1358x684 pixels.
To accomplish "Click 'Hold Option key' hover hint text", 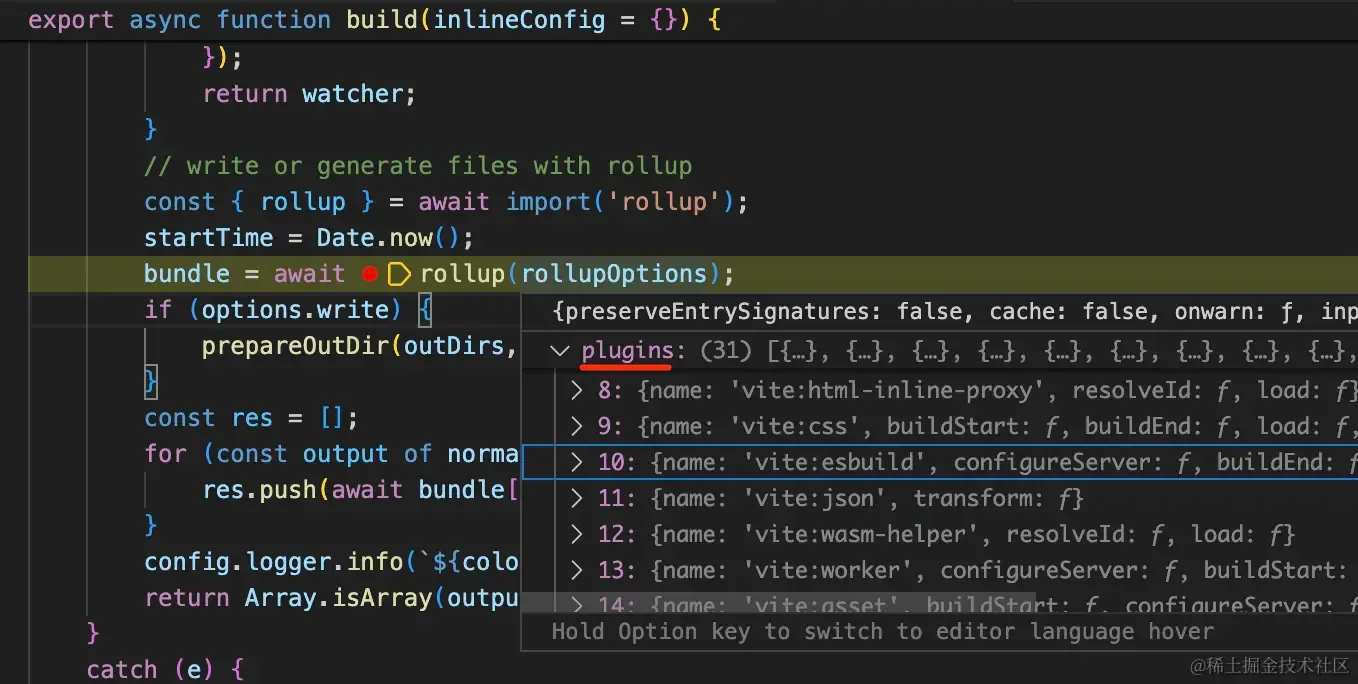I will (x=882, y=631).
